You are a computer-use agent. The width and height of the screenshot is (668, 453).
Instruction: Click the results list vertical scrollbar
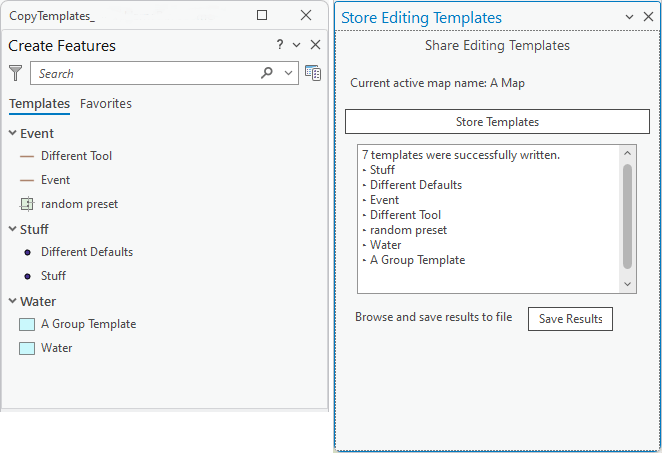[628, 215]
